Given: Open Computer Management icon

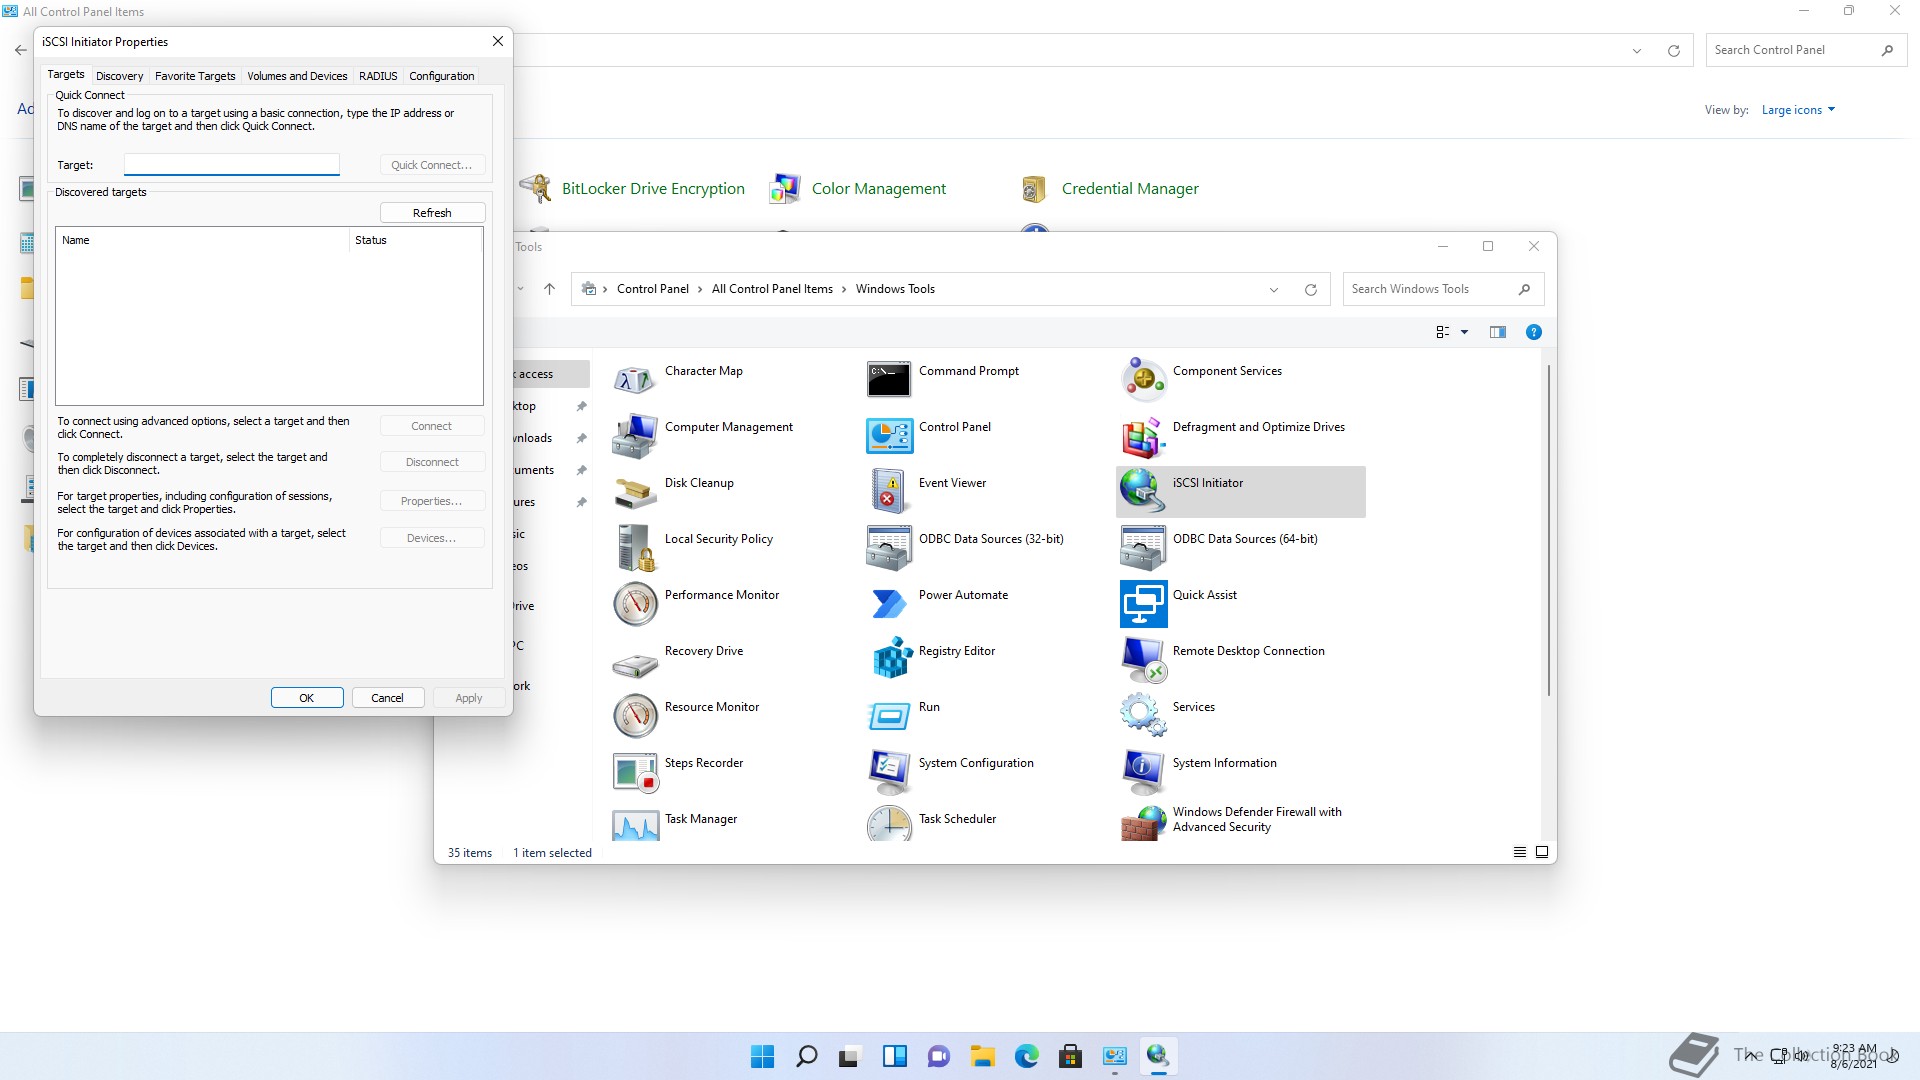Looking at the screenshot, I should pyautogui.click(x=635, y=436).
